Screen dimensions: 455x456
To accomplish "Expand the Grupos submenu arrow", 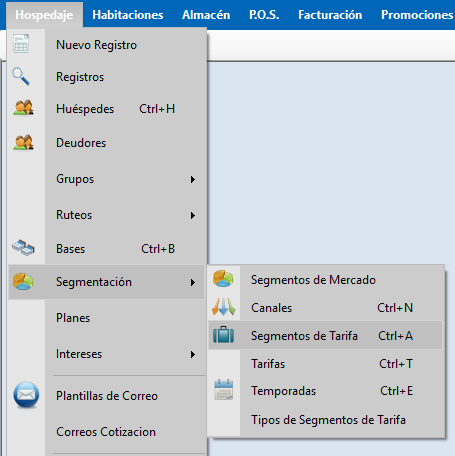I will [193, 180].
